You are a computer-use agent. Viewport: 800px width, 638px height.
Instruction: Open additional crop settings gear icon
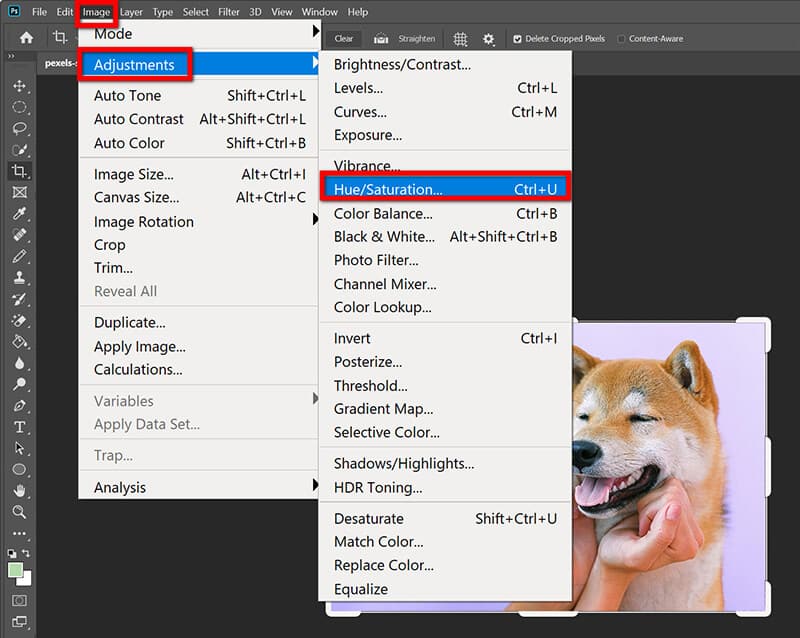pyautogui.click(x=488, y=38)
